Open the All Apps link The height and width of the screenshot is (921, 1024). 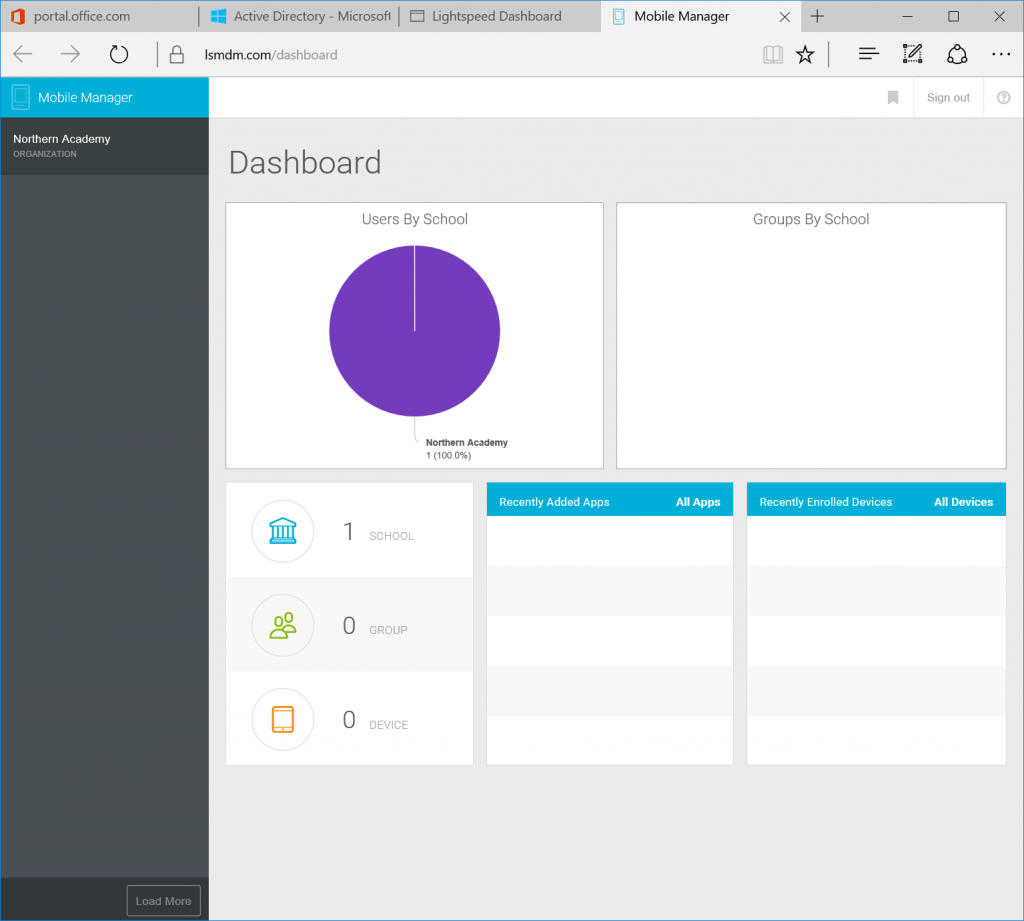click(697, 502)
